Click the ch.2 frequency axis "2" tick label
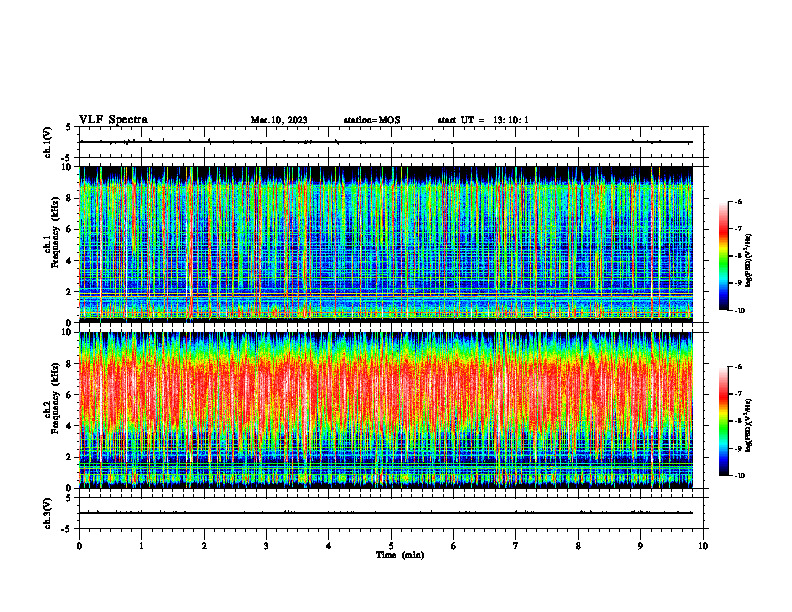 70,457
